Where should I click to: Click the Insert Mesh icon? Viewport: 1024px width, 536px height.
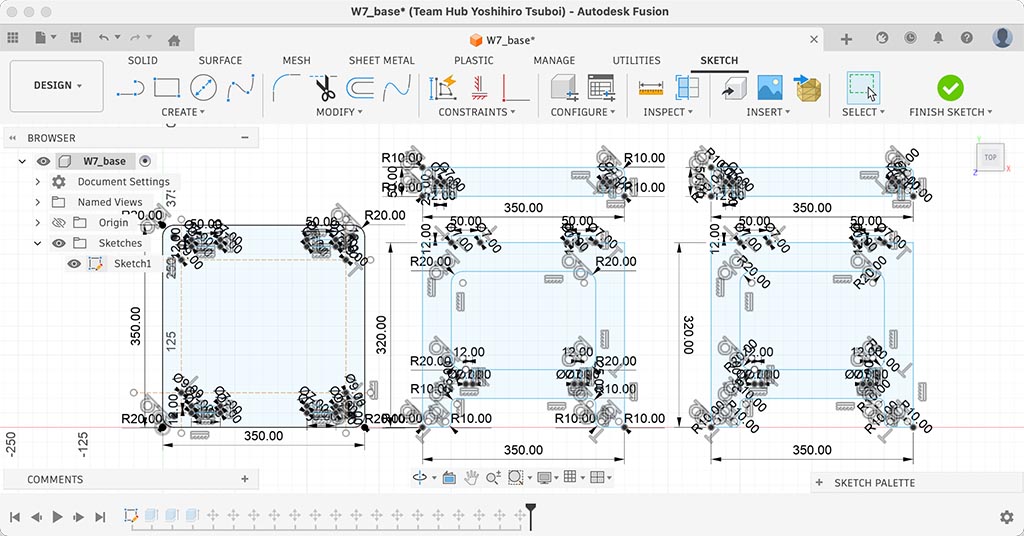(808, 87)
